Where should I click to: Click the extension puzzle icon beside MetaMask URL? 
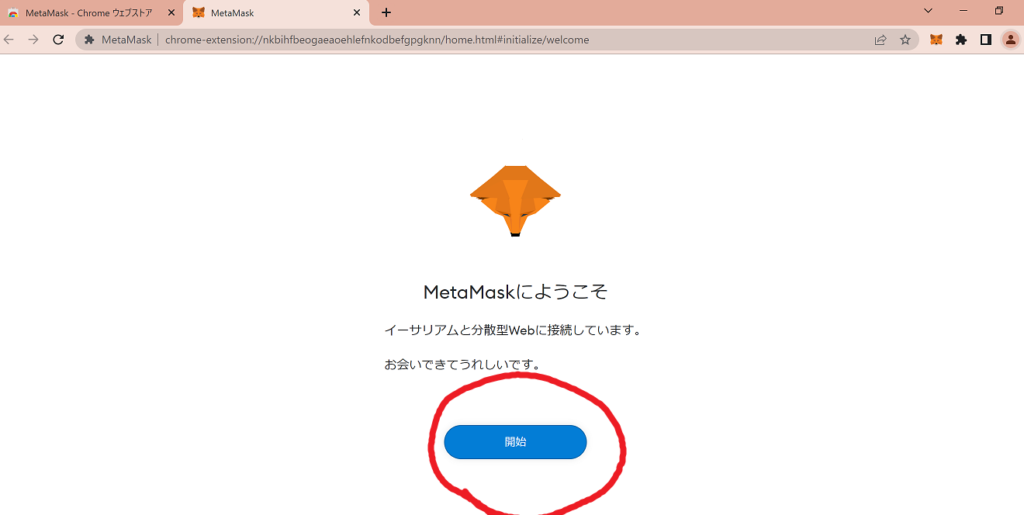pyautogui.click(x=89, y=40)
